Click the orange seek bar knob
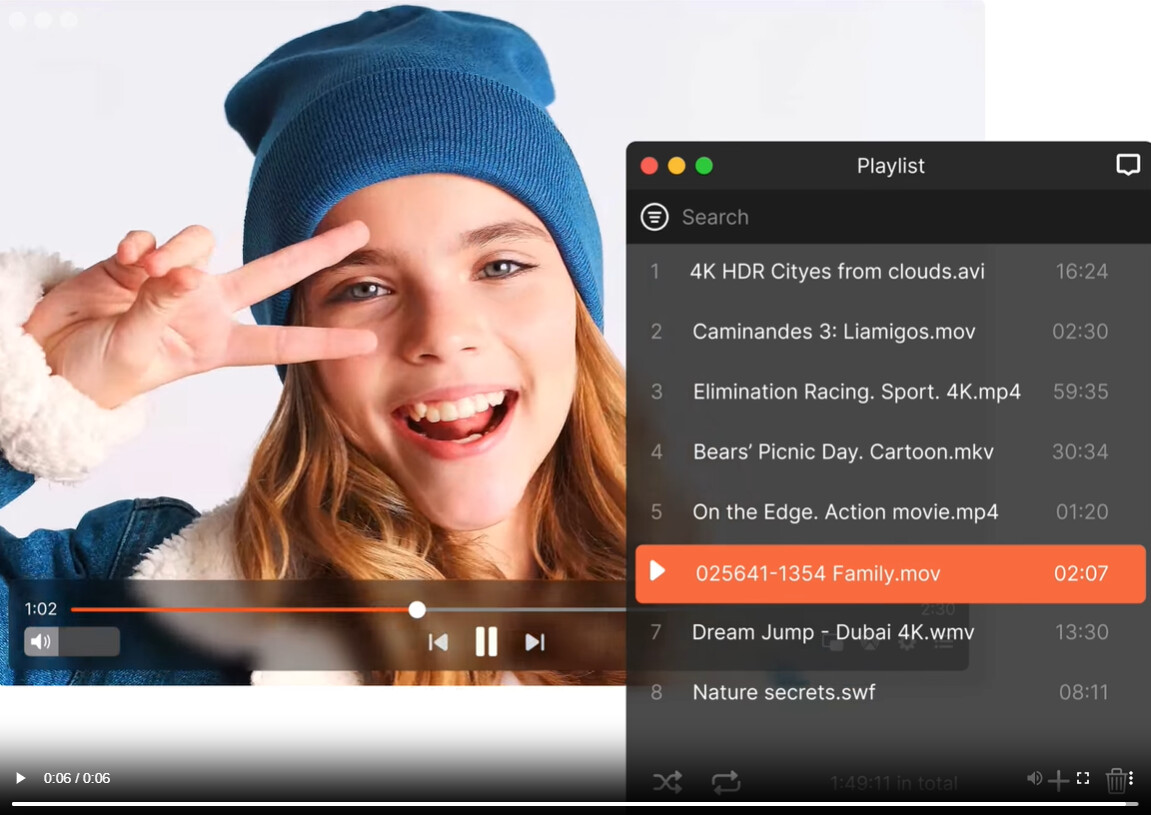 coord(417,610)
